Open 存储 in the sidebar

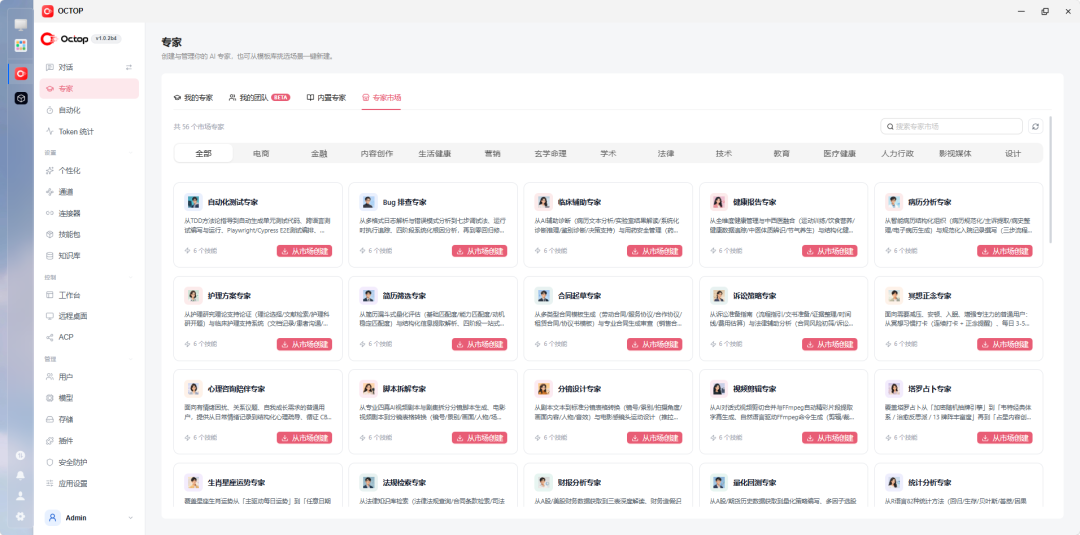point(89,419)
